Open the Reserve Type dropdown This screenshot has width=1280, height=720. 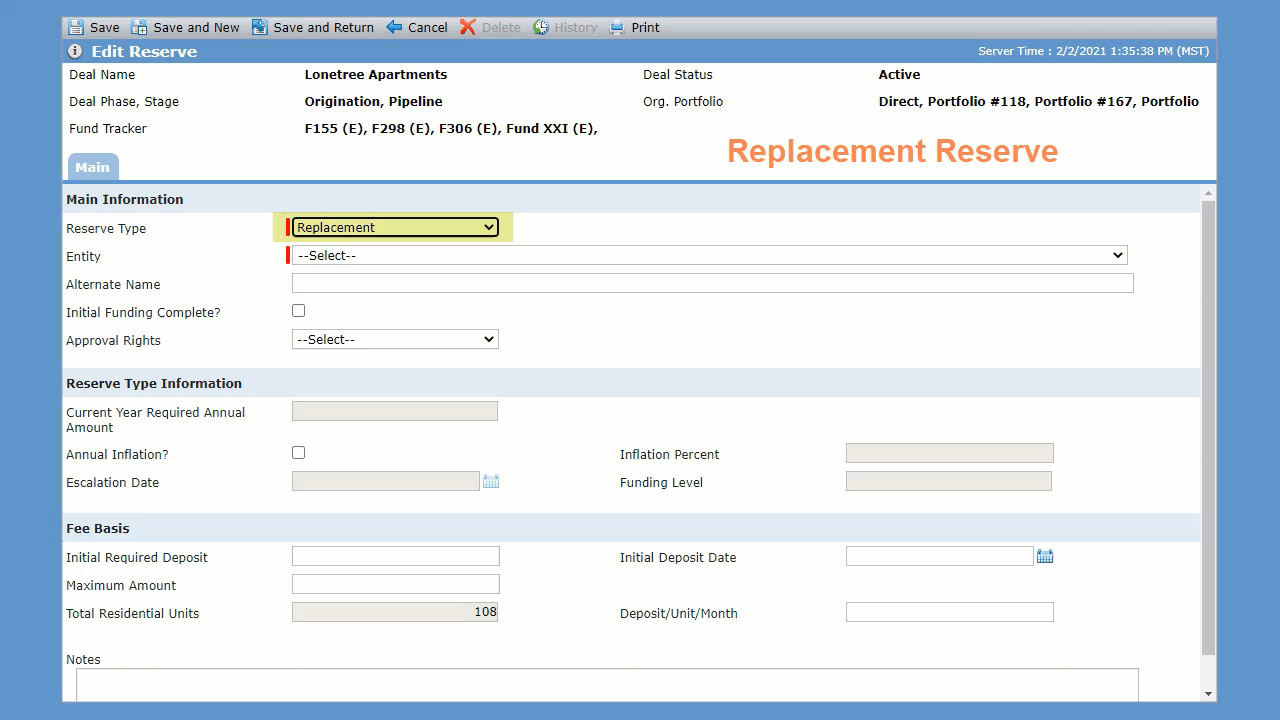point(395,227)
